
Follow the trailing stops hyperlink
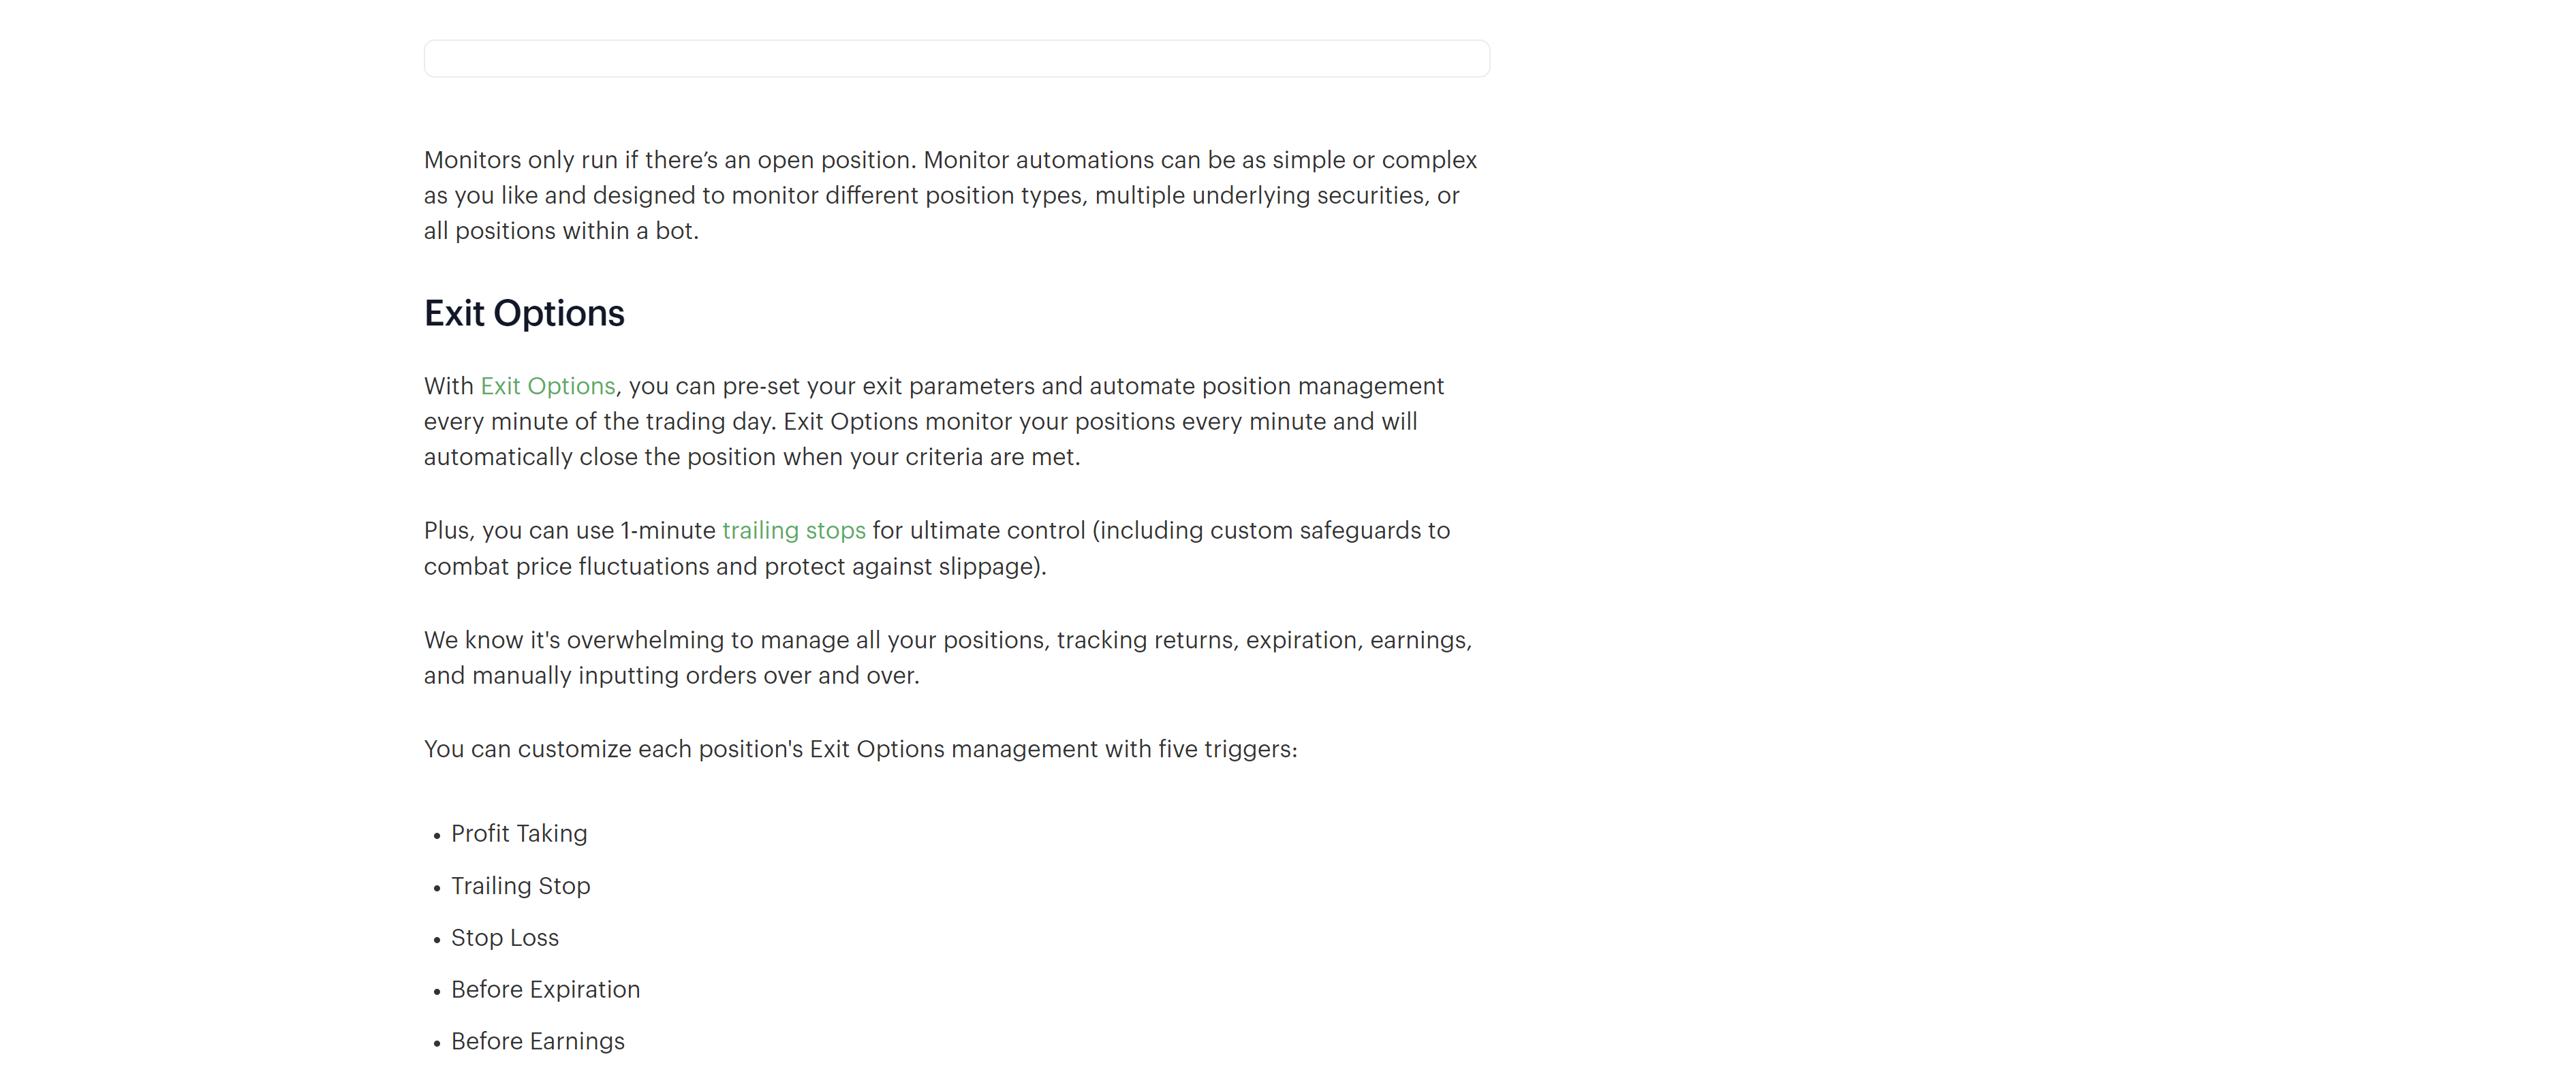tap(793, 530)
